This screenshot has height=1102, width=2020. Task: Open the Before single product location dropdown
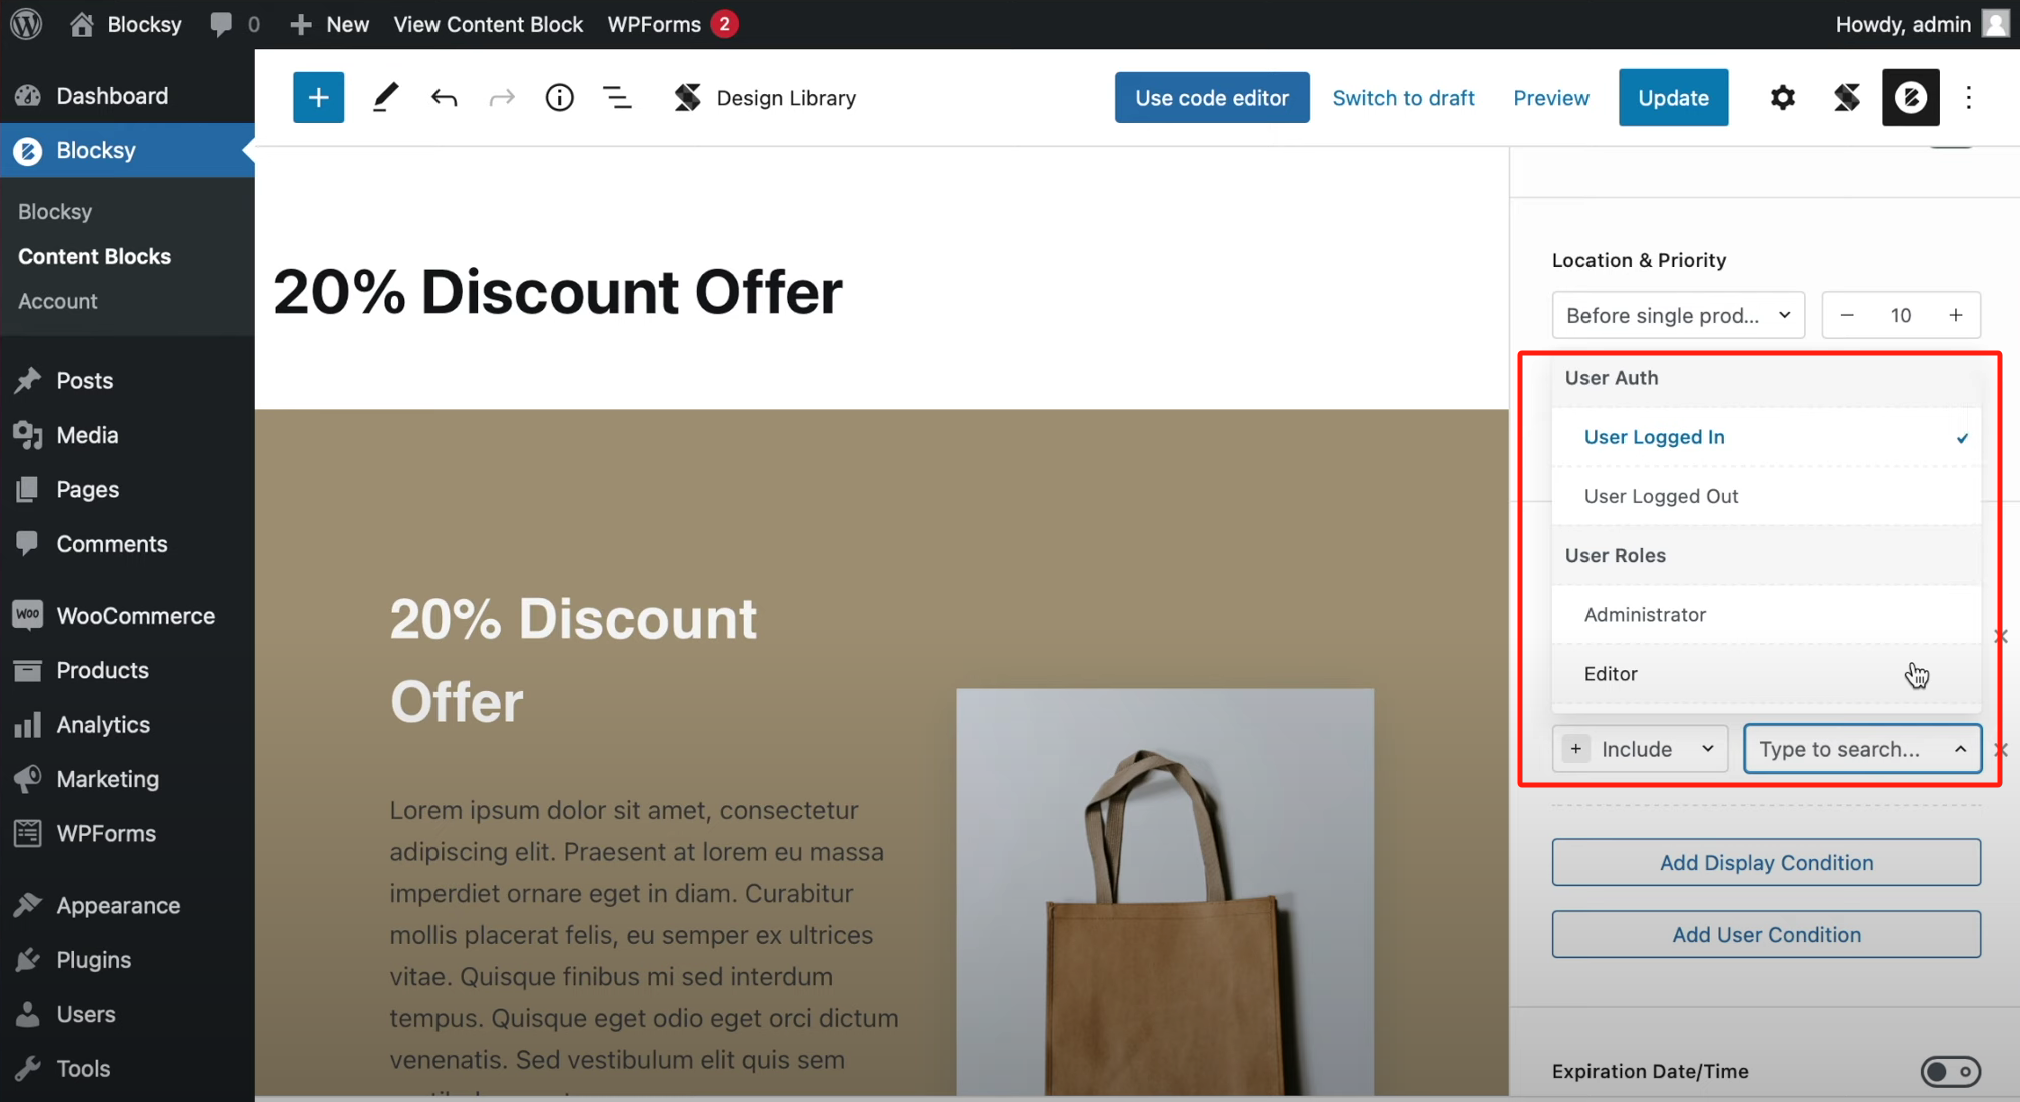[1678, 315]
